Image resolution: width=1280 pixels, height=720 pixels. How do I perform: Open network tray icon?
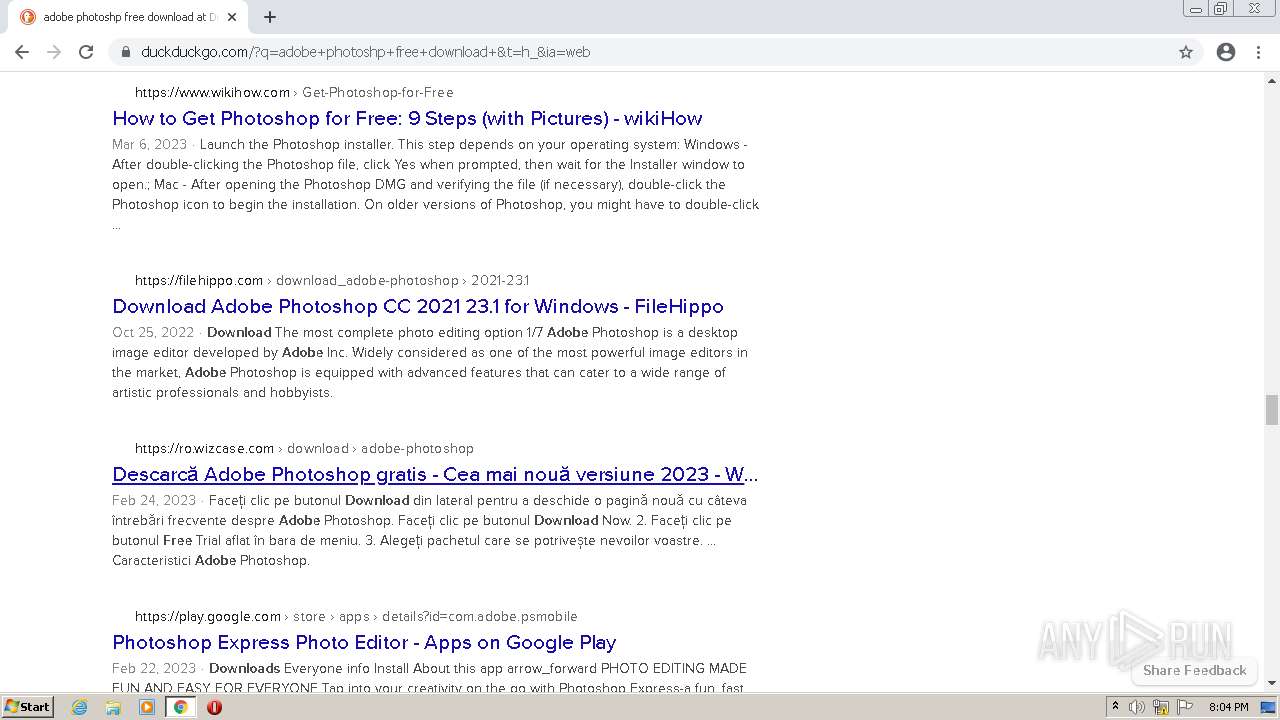pyautogui.click(x=1161, y=707)
